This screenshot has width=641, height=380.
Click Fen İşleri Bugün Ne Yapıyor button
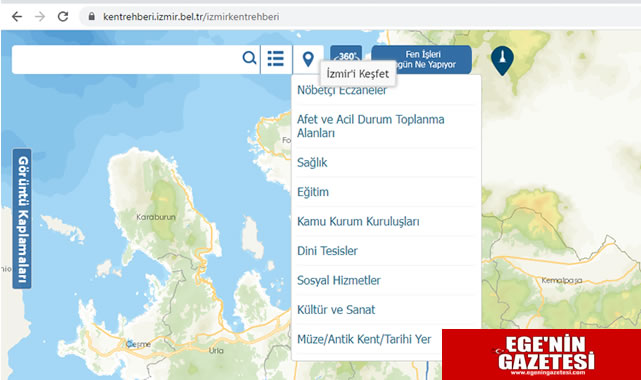click(422, 60)
